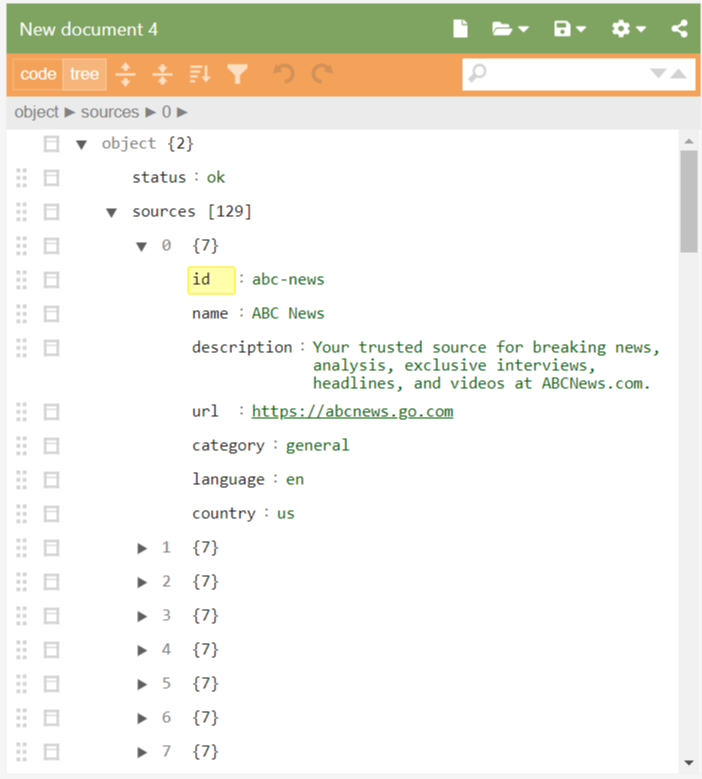This screenshot has height=779, width=702.
Task: Select '0' in the breadcrumb path
Action: click(166, 112)
